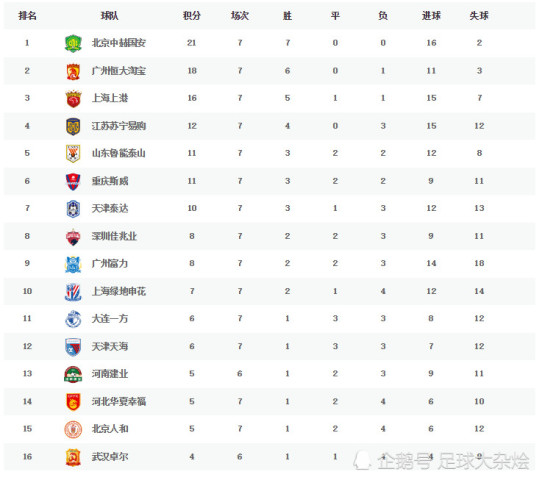The image size is (542, 480).
Task: Click the Shanghai SIPG red crest
Action: [x=73, y=98]
